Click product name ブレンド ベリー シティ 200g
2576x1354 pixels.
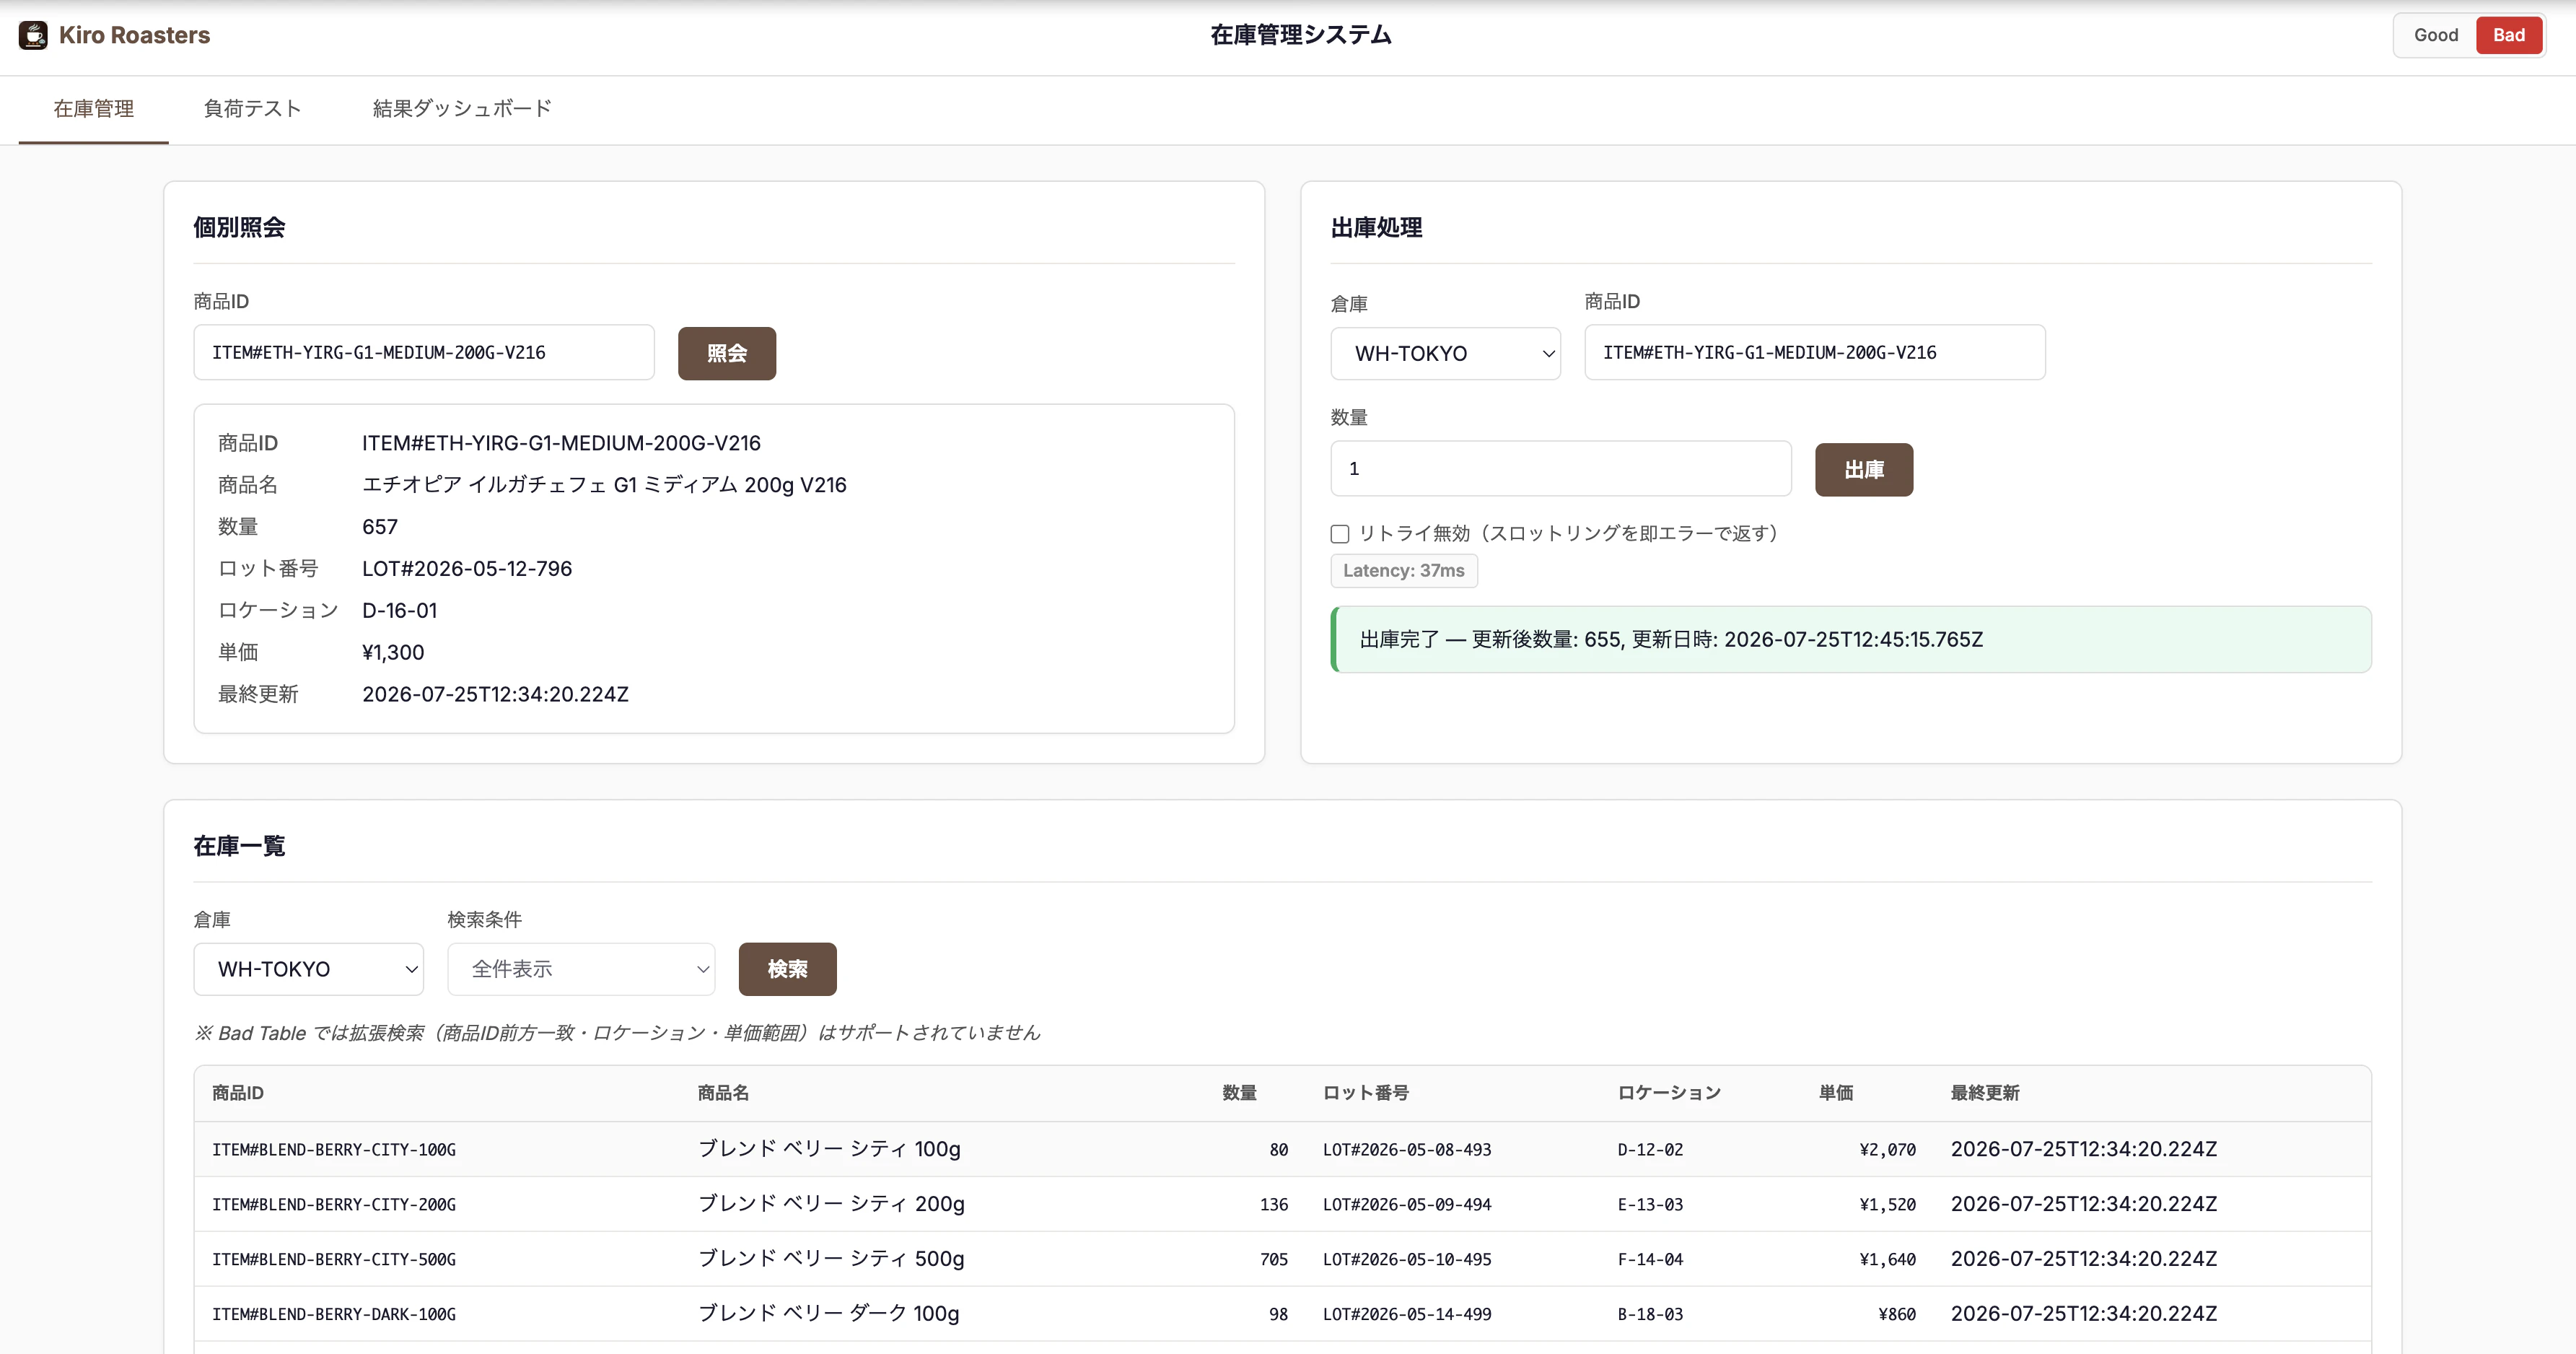(x=831, y=1204)
